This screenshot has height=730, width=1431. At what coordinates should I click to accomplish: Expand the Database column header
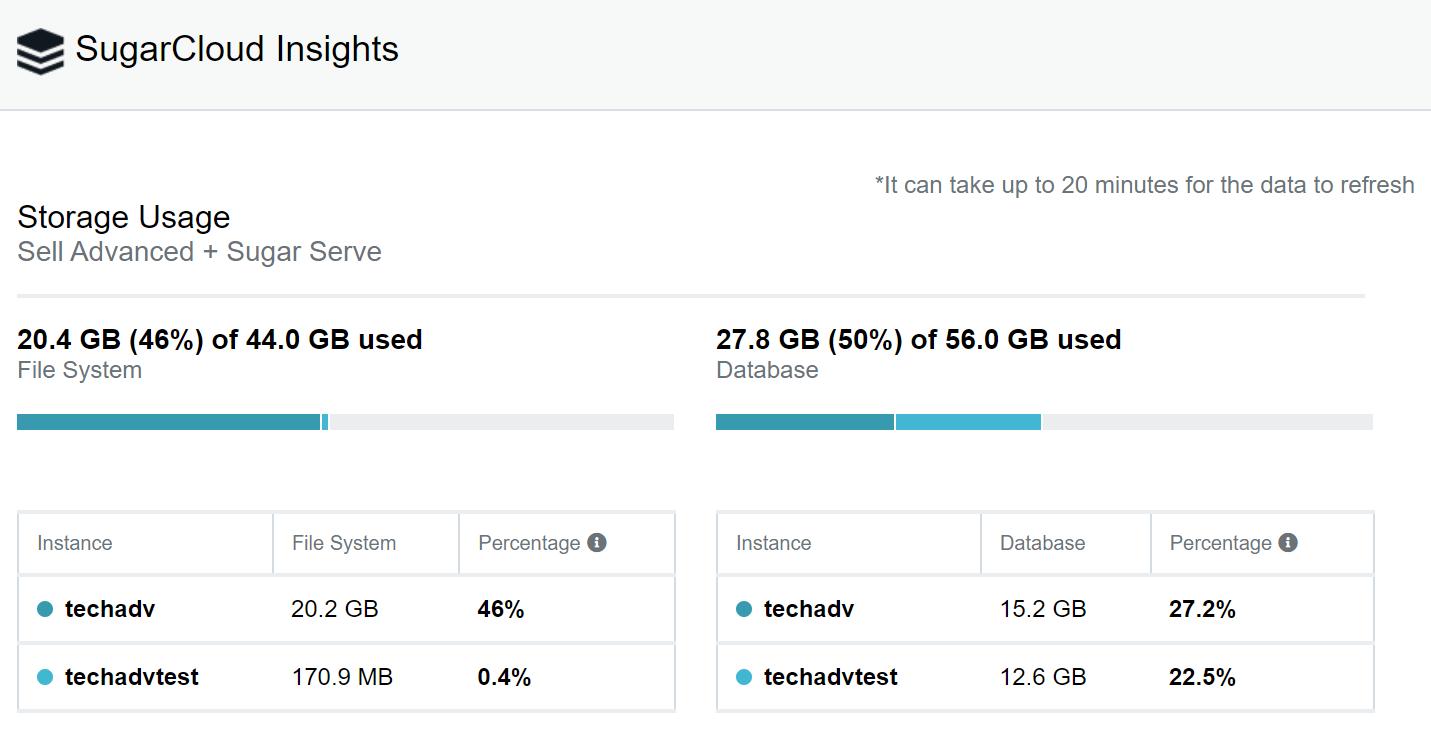[1040, 542]
